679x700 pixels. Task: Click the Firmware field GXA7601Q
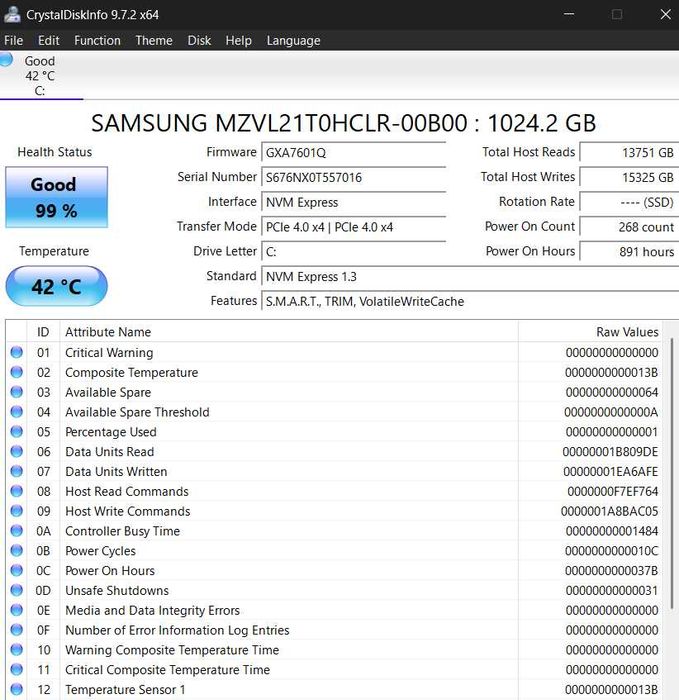(x=353, y=153)
